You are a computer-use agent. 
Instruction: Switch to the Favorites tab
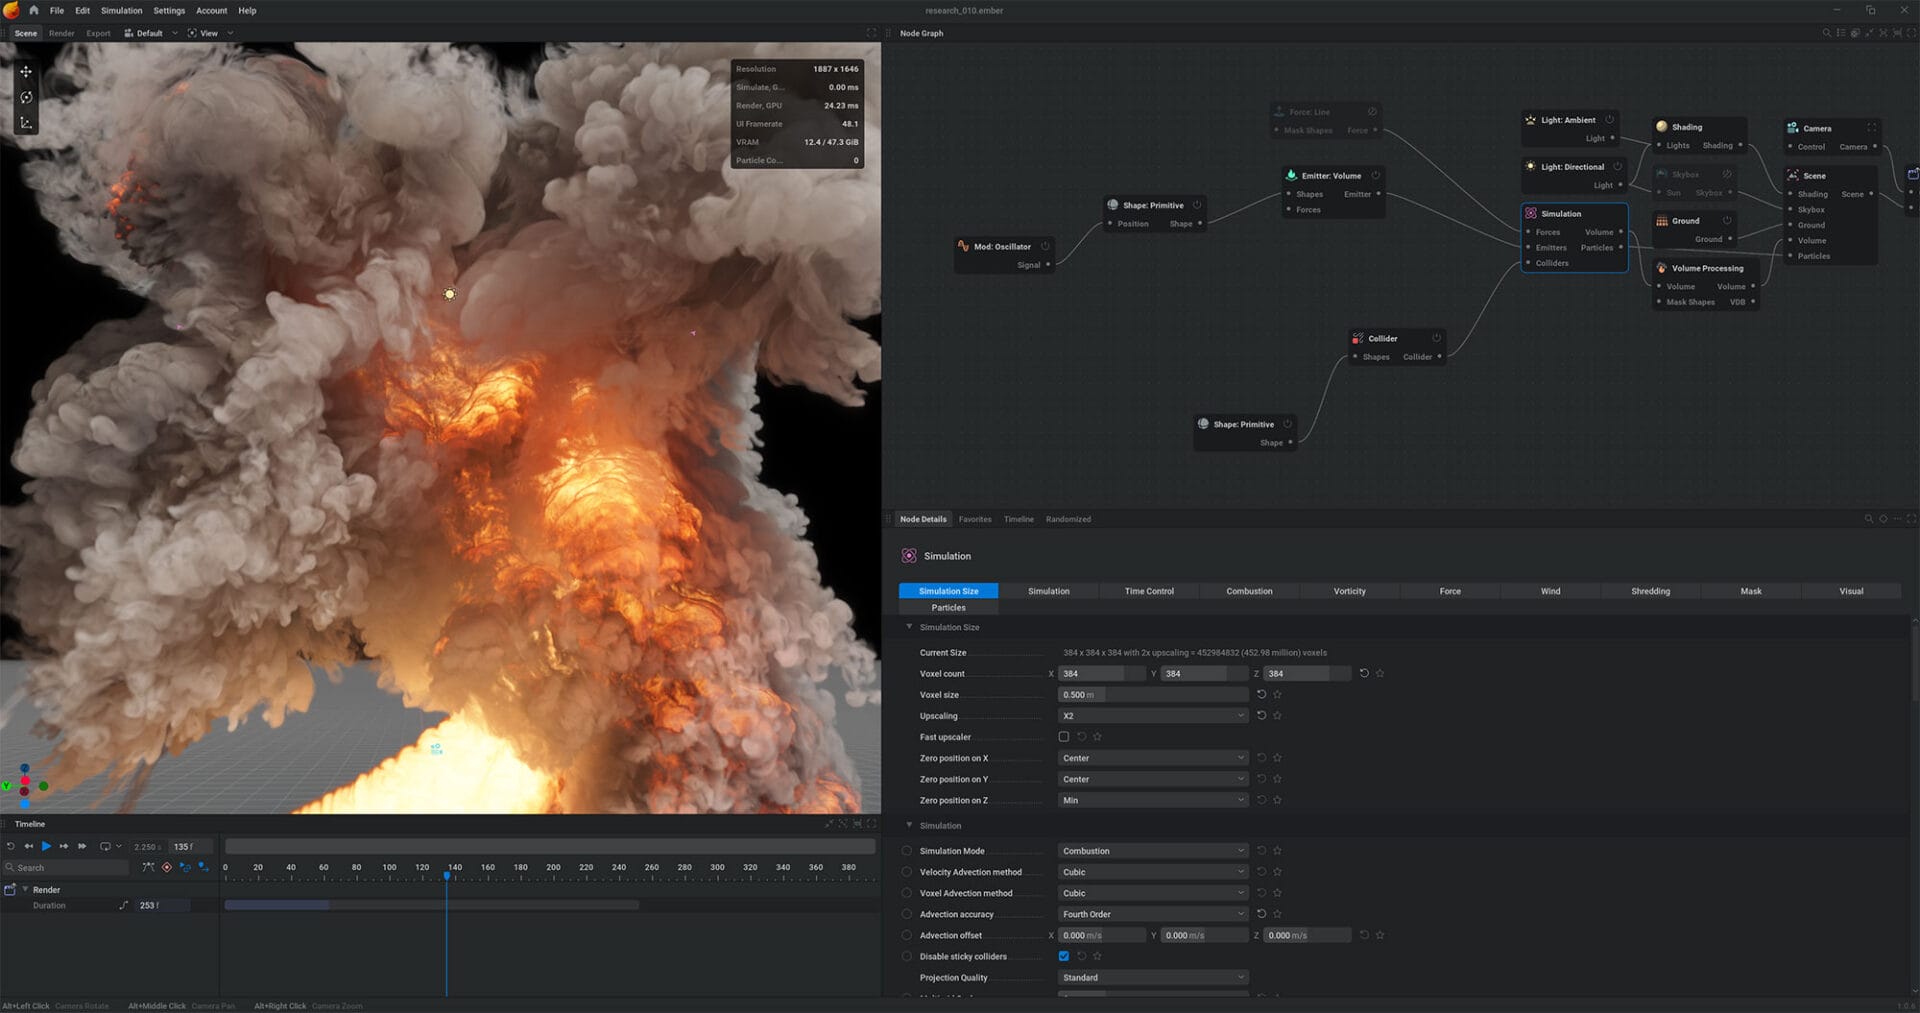click(x=975, y=519)
